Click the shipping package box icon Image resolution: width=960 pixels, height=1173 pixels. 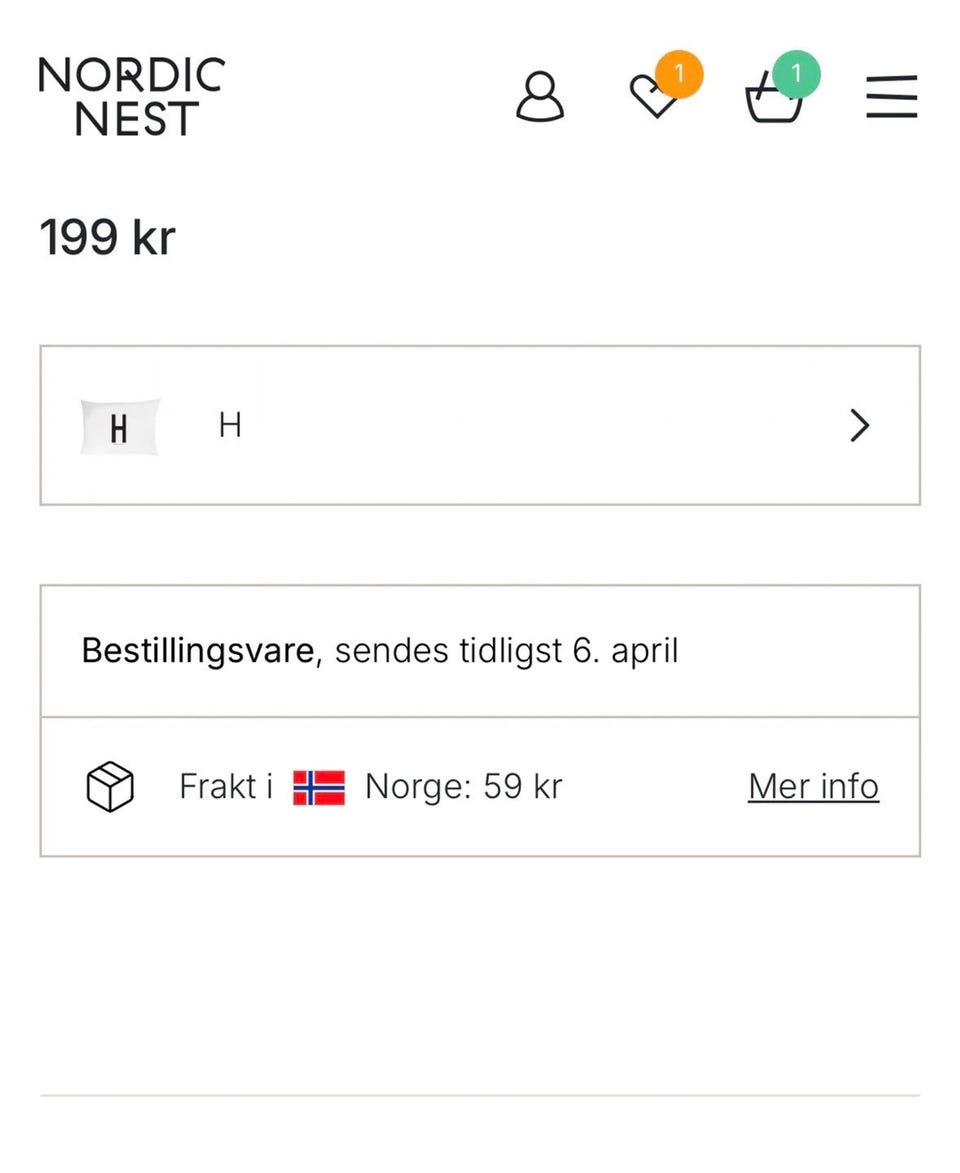tap(110, 787)
